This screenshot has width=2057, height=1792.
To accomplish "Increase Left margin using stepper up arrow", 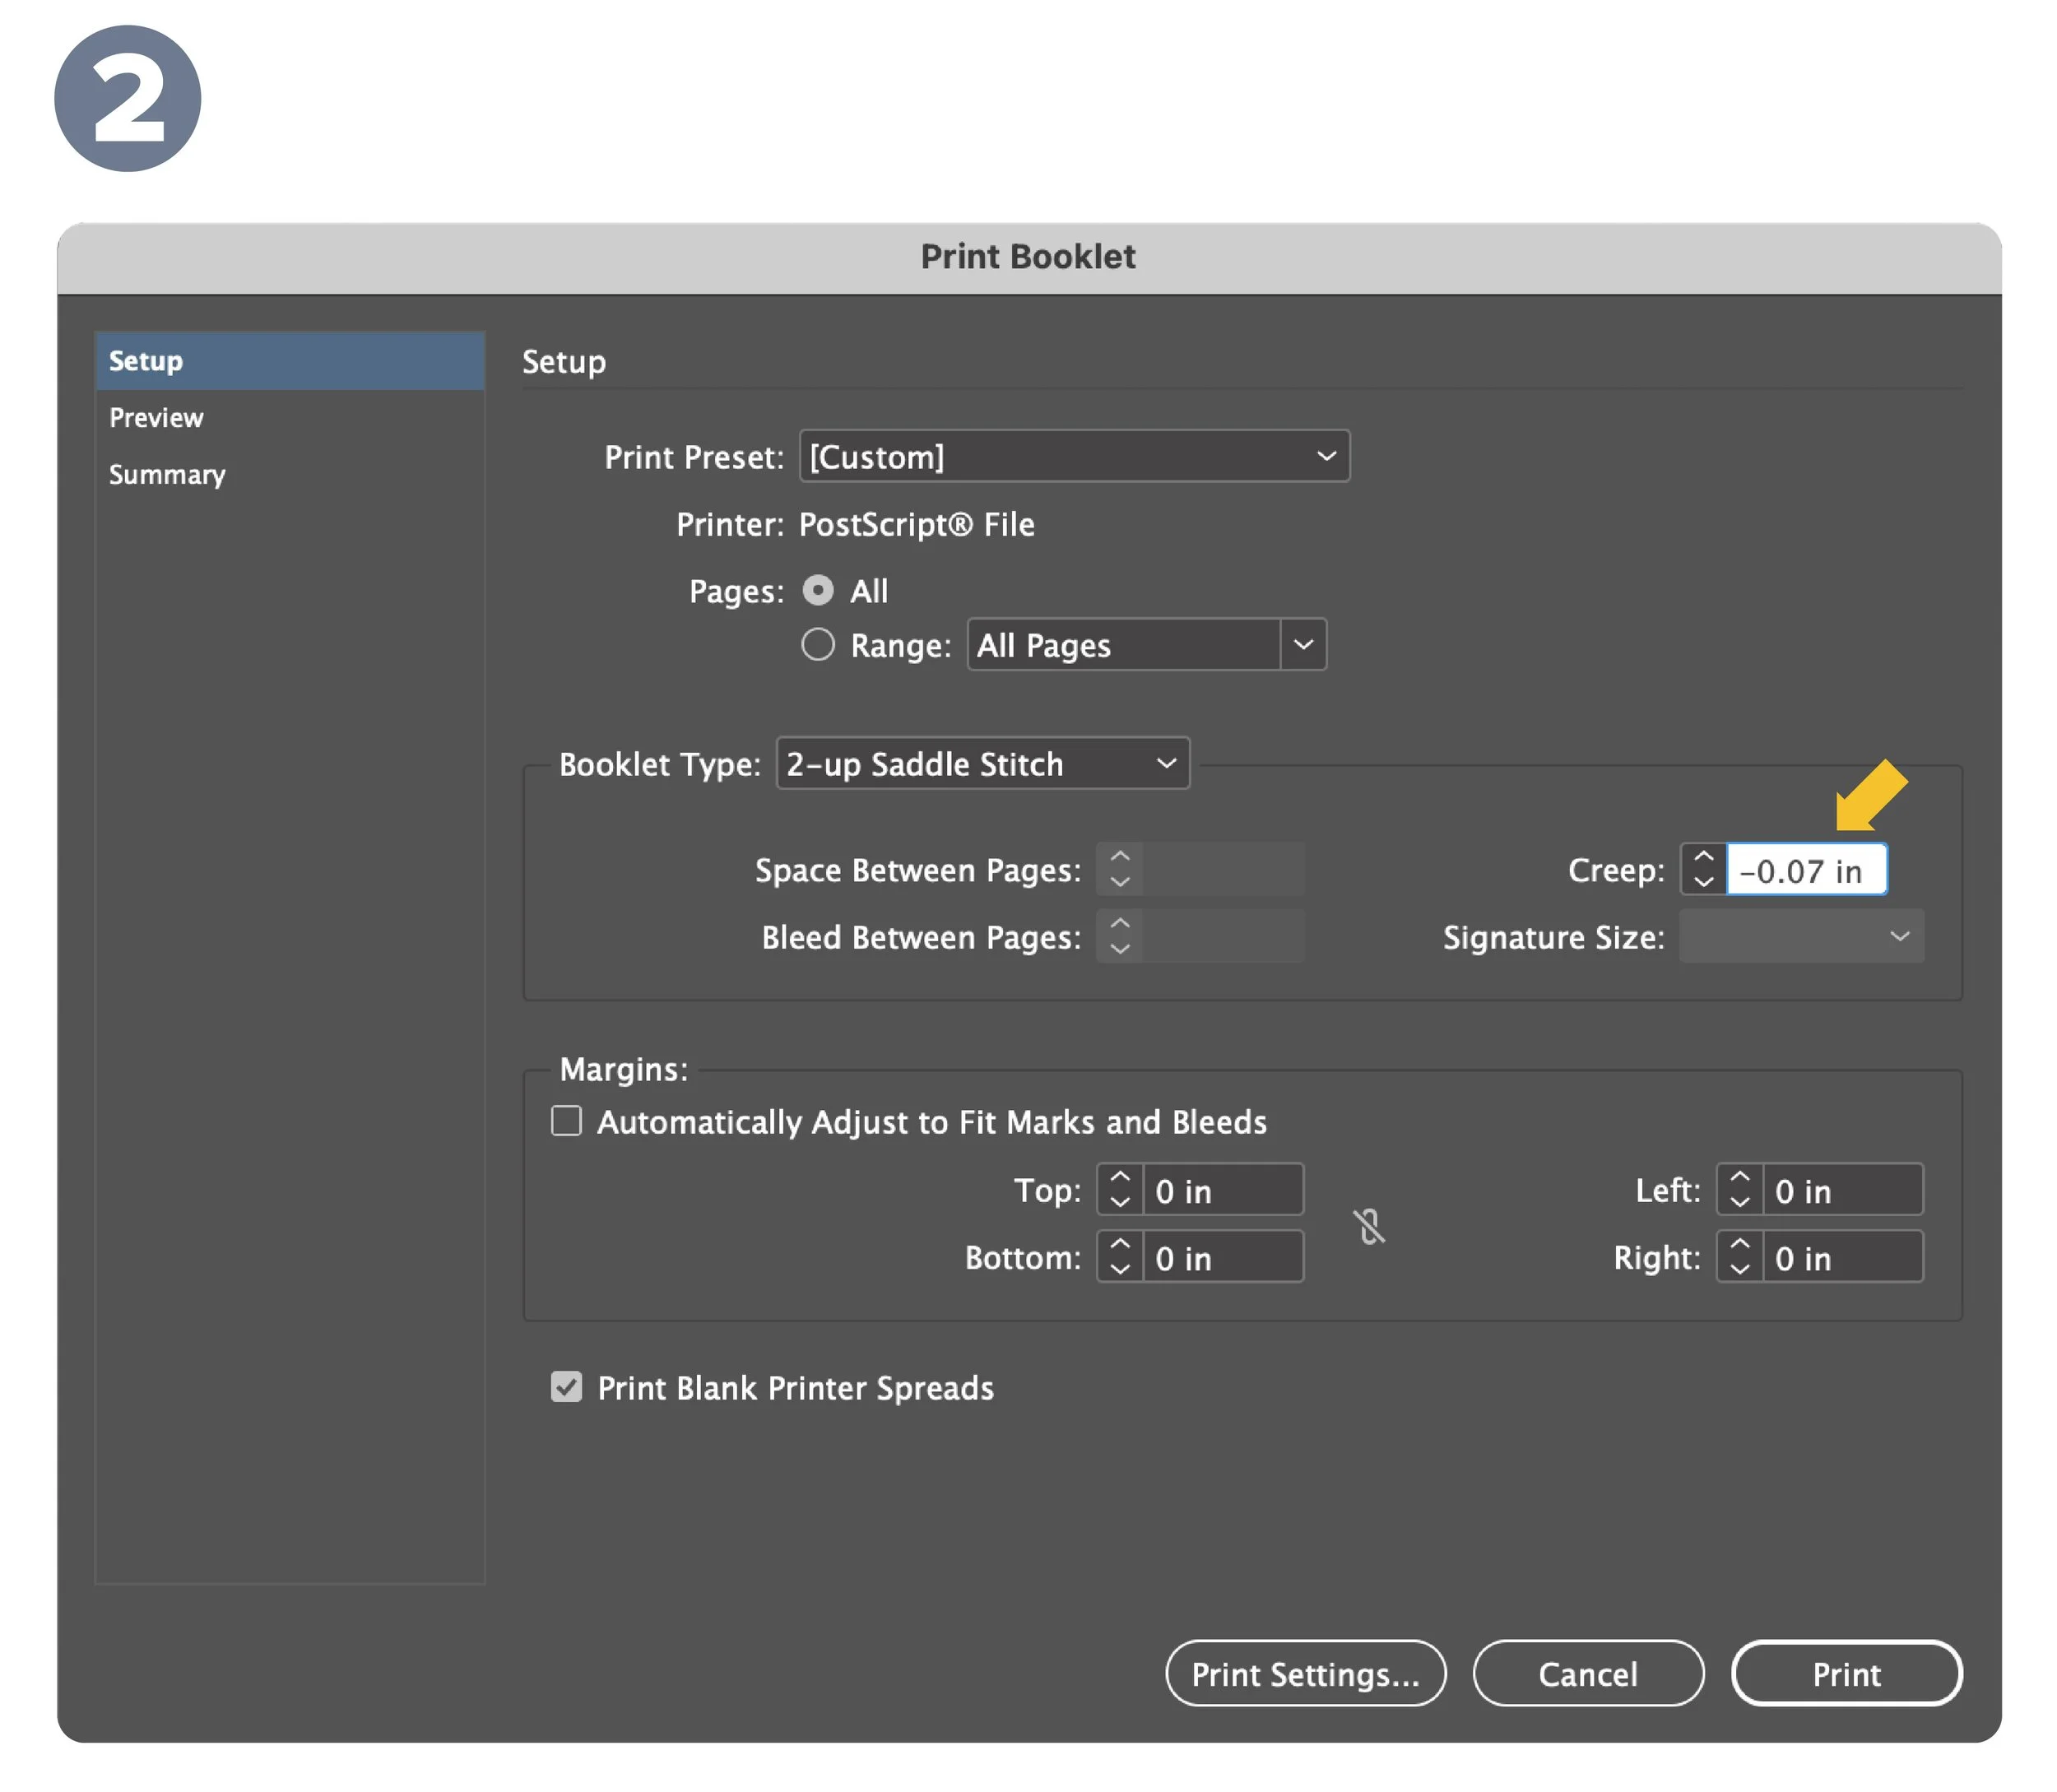I will 1739,1178.
